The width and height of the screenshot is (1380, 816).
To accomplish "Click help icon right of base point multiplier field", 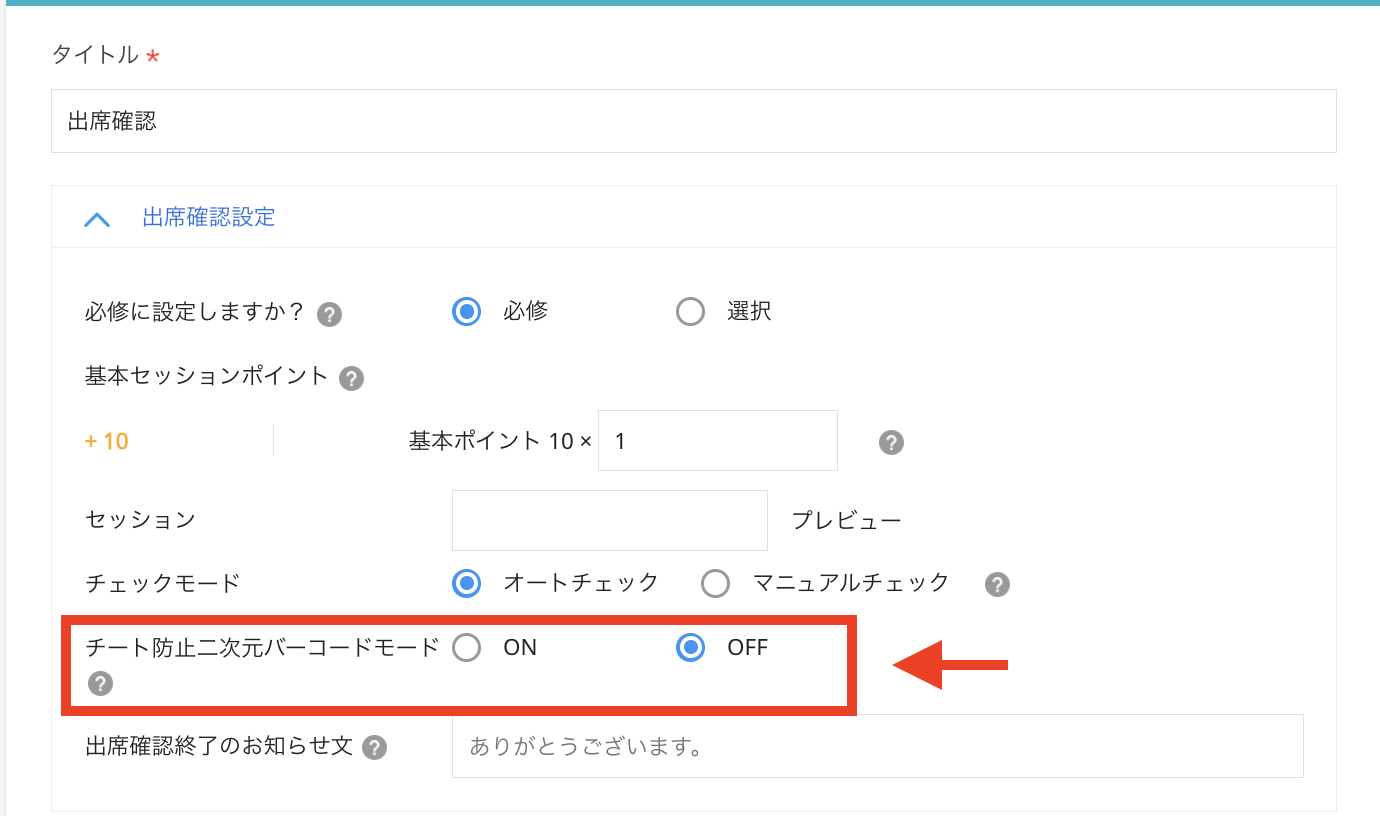I will click(891, 443).
